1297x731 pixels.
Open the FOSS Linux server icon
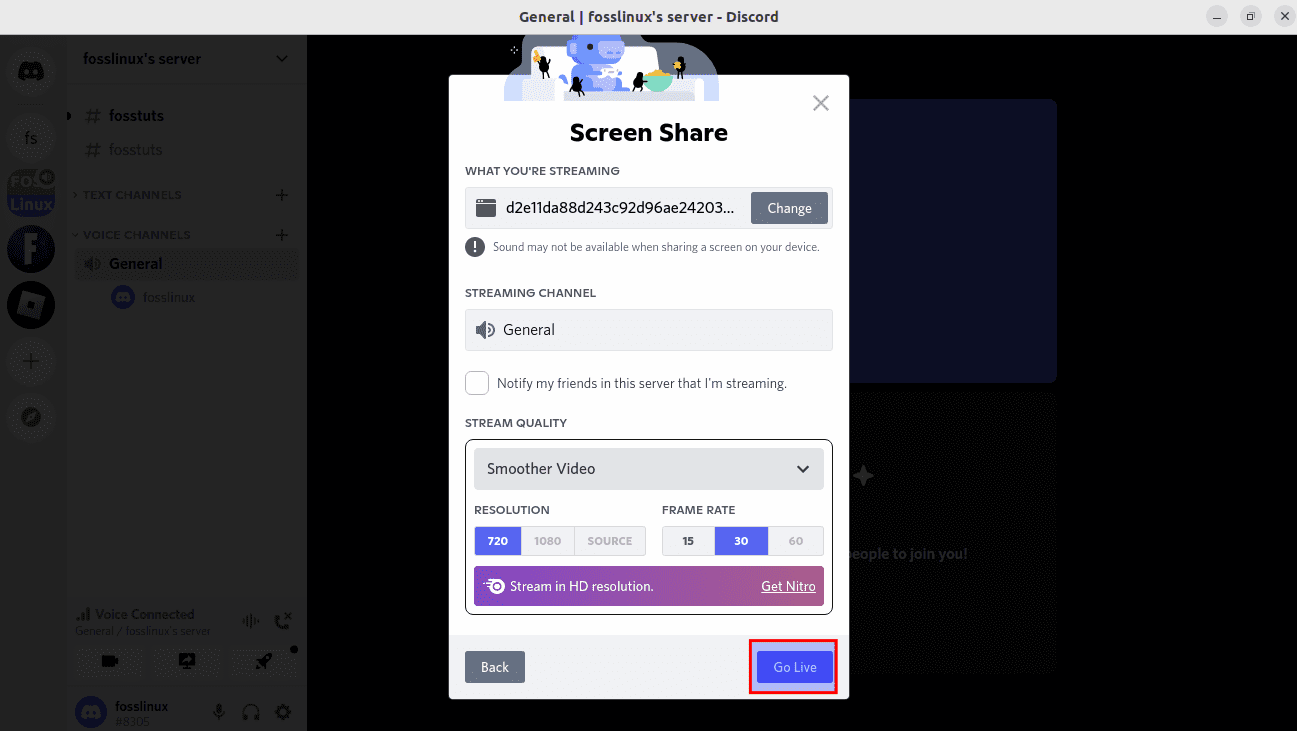click(x=31, y=194)
